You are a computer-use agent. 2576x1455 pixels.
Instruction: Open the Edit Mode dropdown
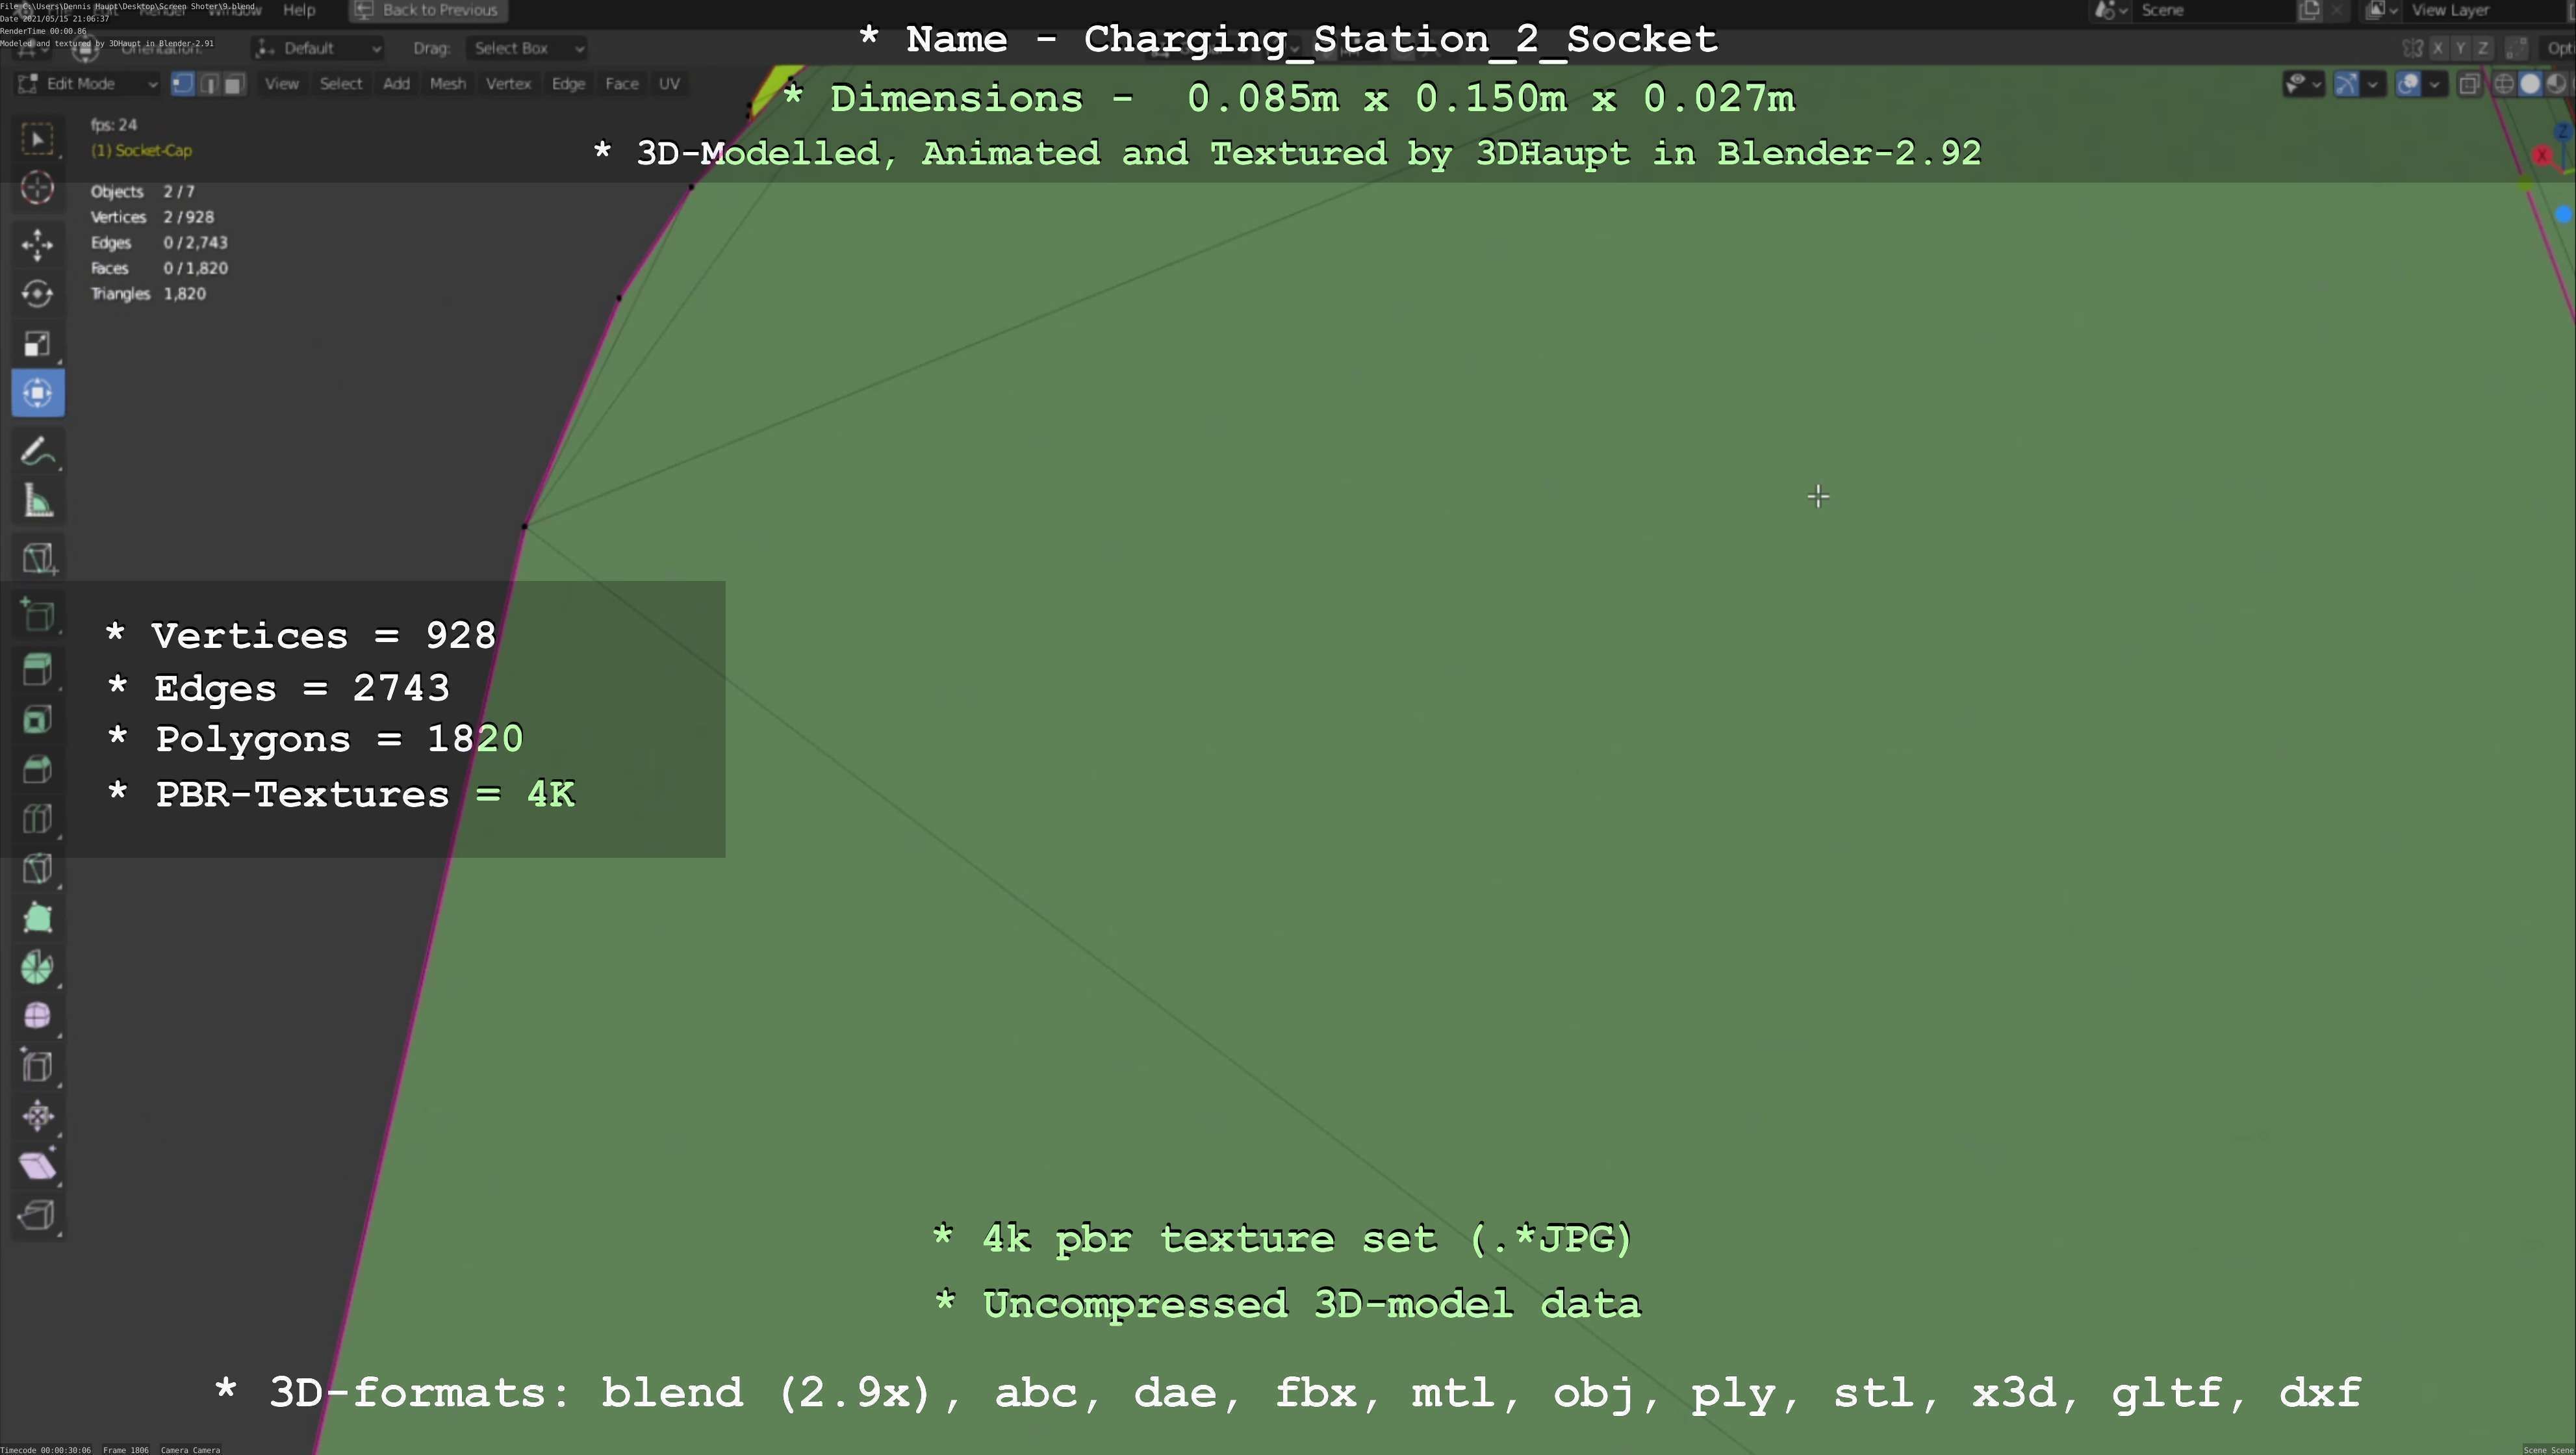click(x=87, y=84)
